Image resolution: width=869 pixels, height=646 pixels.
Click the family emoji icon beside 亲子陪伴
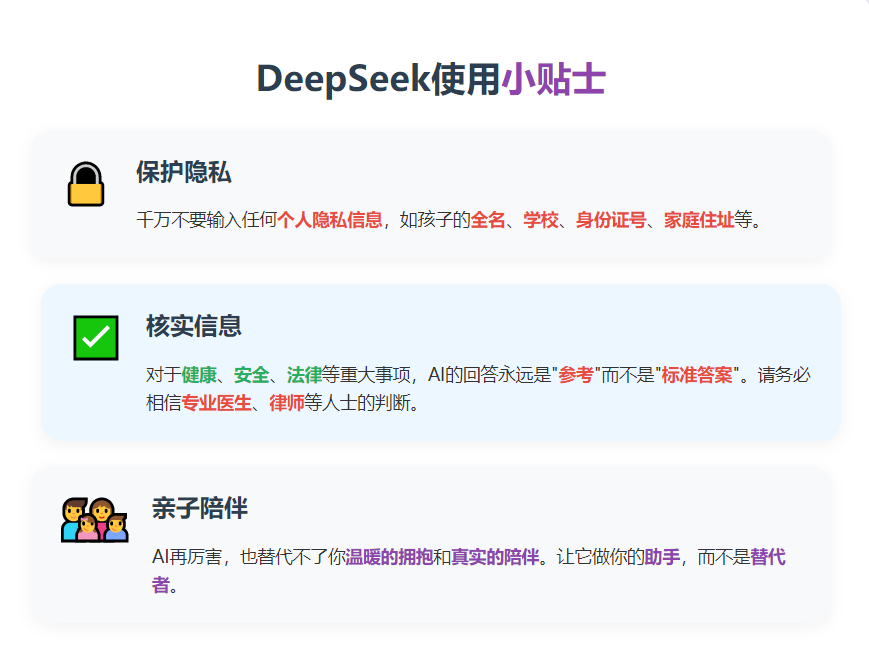[95, 520]
